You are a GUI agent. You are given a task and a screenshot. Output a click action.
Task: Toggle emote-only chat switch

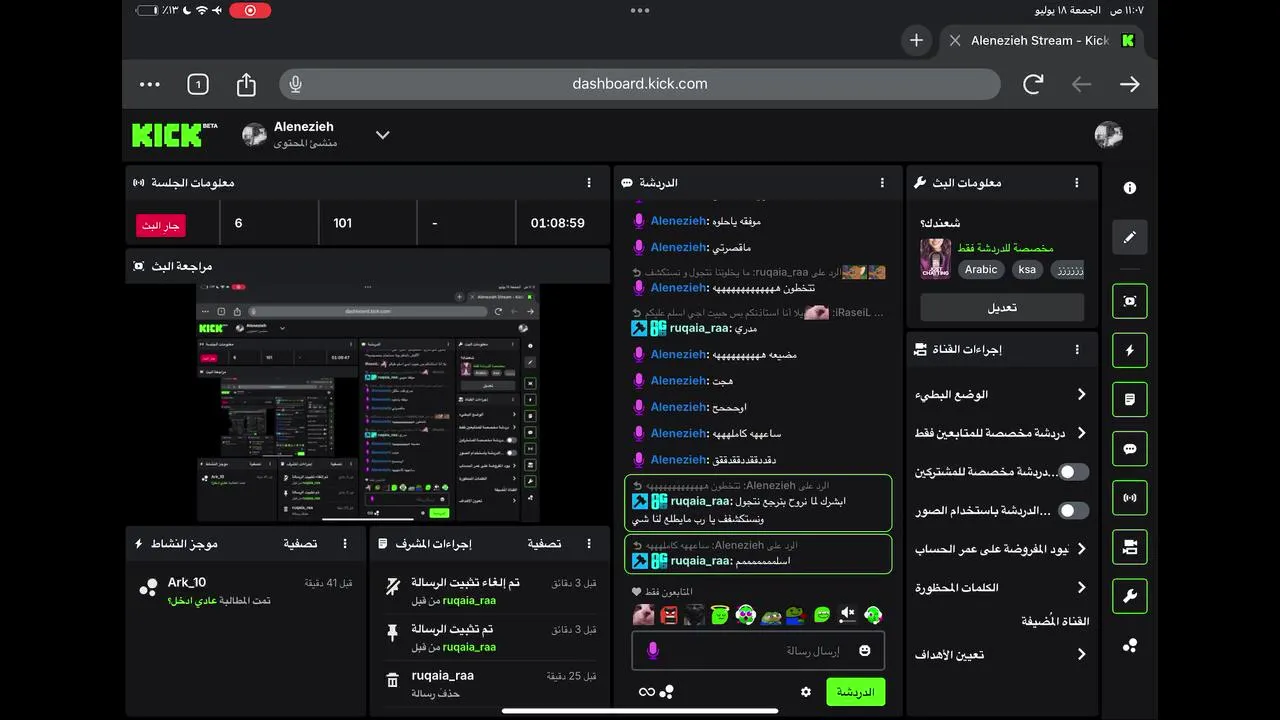(1073, 510)
